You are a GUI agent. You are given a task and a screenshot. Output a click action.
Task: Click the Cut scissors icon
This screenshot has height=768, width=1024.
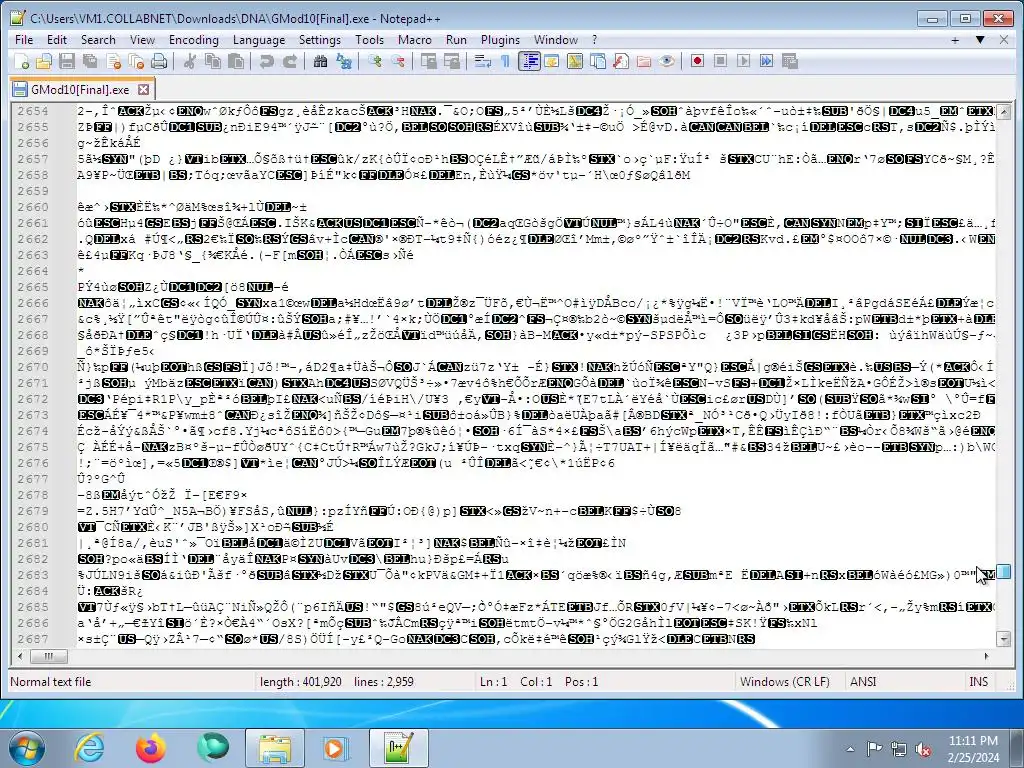189,61
